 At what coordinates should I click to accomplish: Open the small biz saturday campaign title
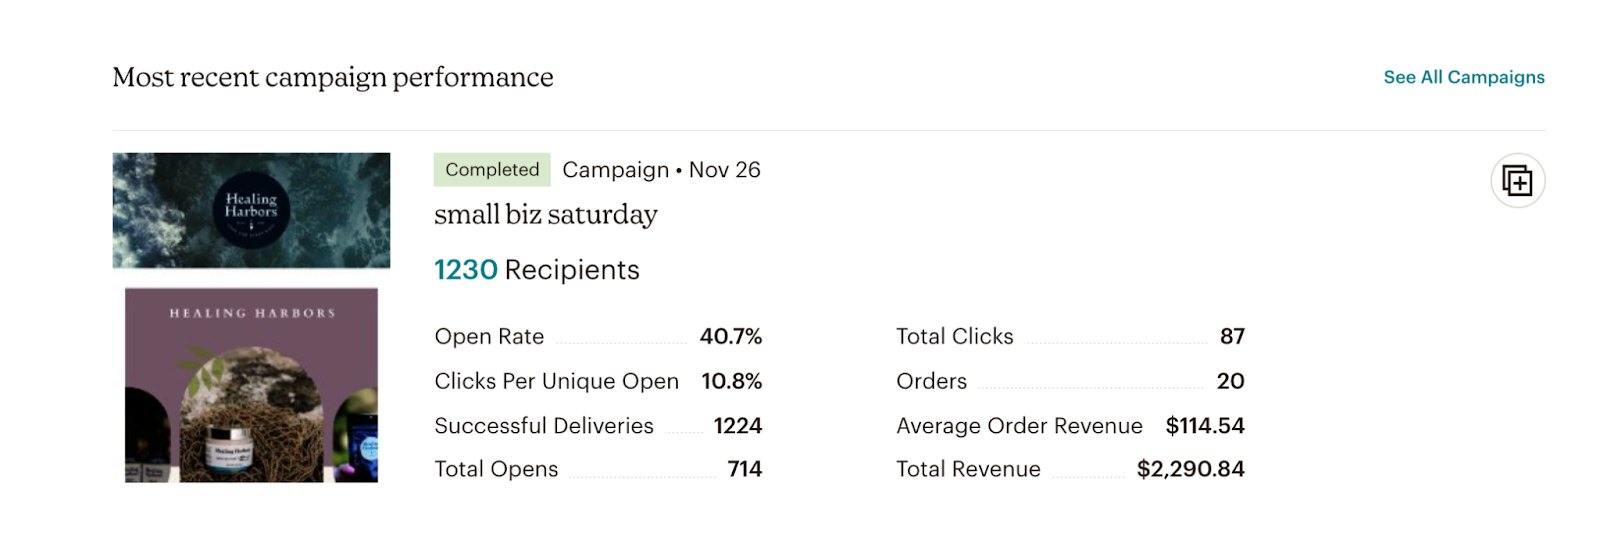tap(546, 215)
